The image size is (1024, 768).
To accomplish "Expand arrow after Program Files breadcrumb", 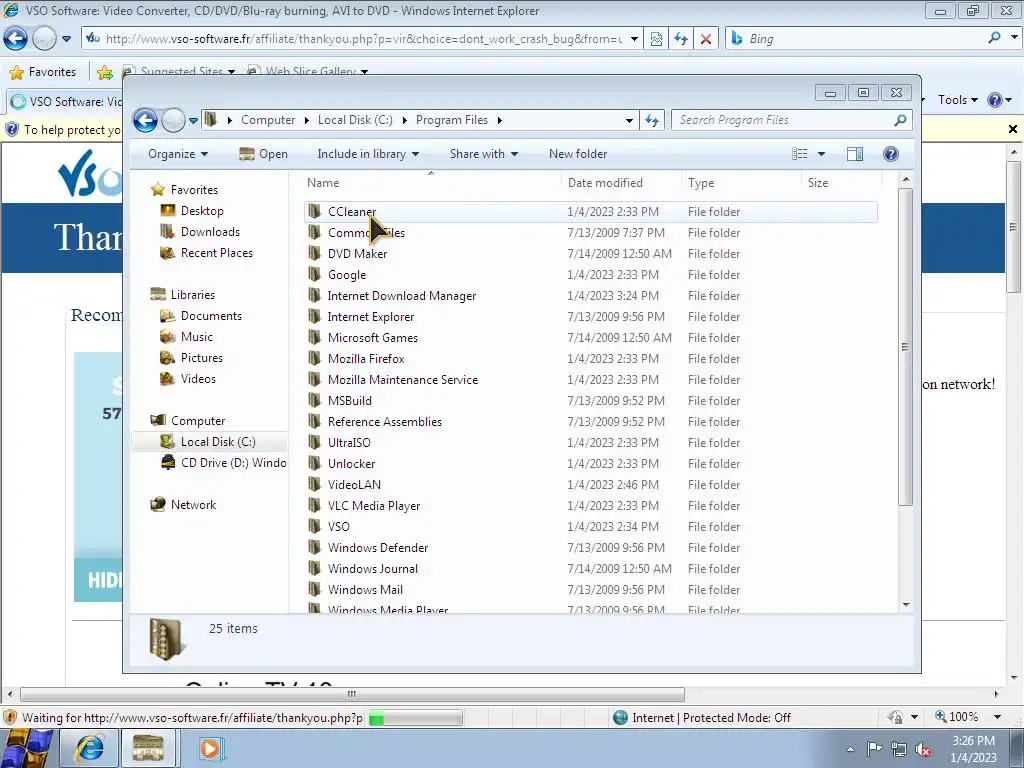I will point(500,120).
